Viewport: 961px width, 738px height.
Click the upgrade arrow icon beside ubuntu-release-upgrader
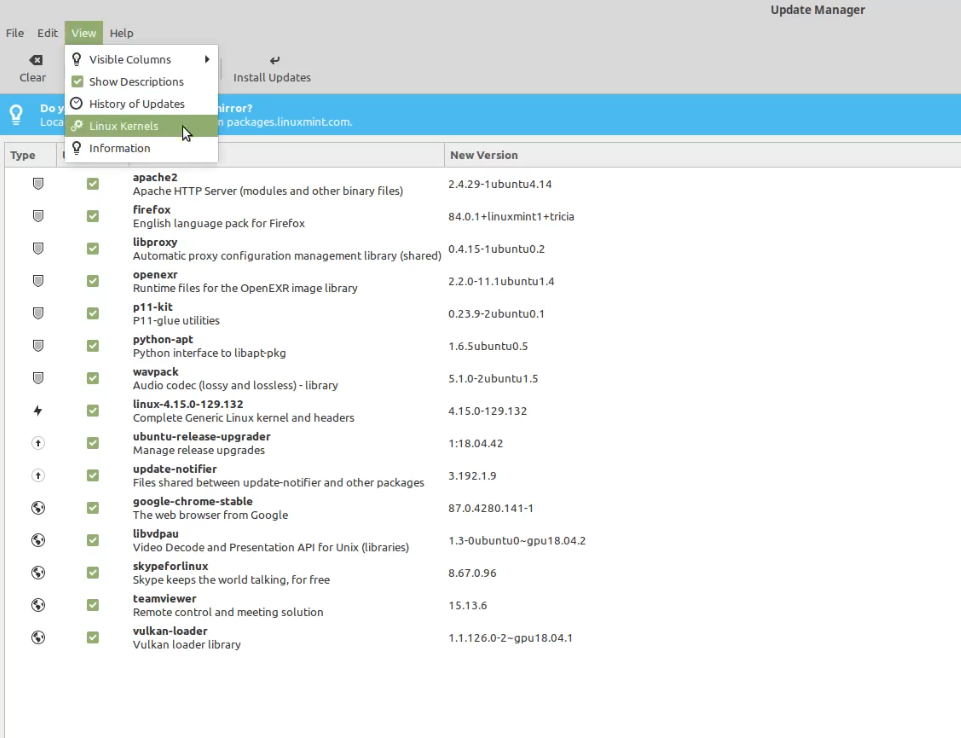tap(37, 443)
